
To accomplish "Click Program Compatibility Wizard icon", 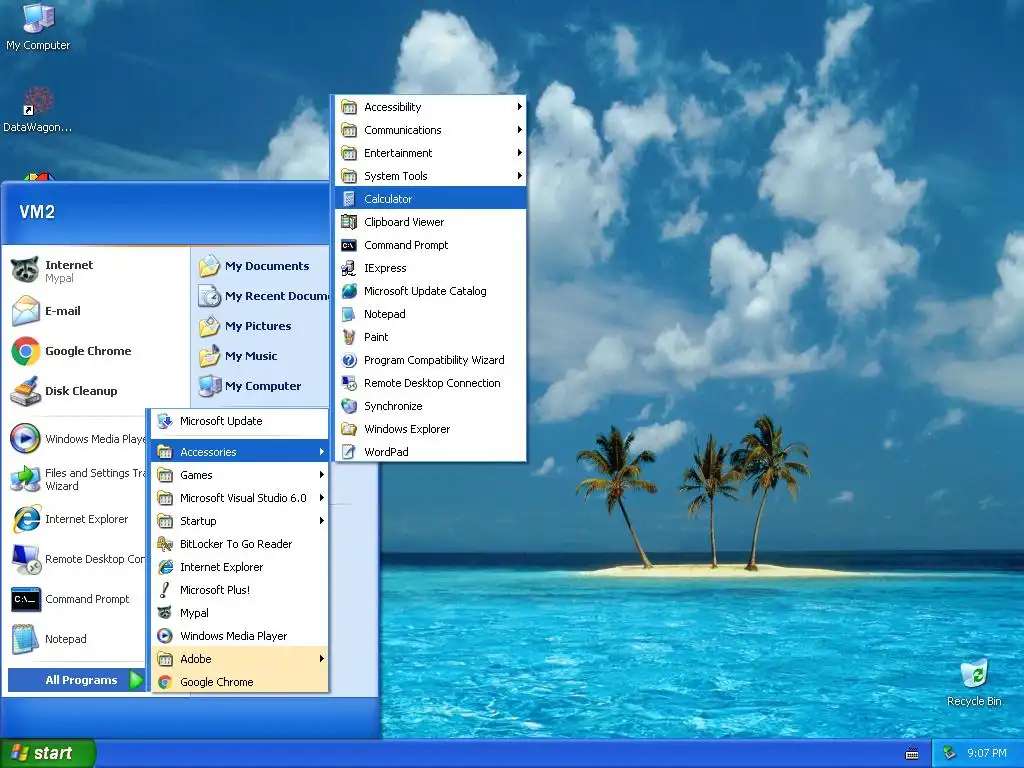I will tap(349, 360).
